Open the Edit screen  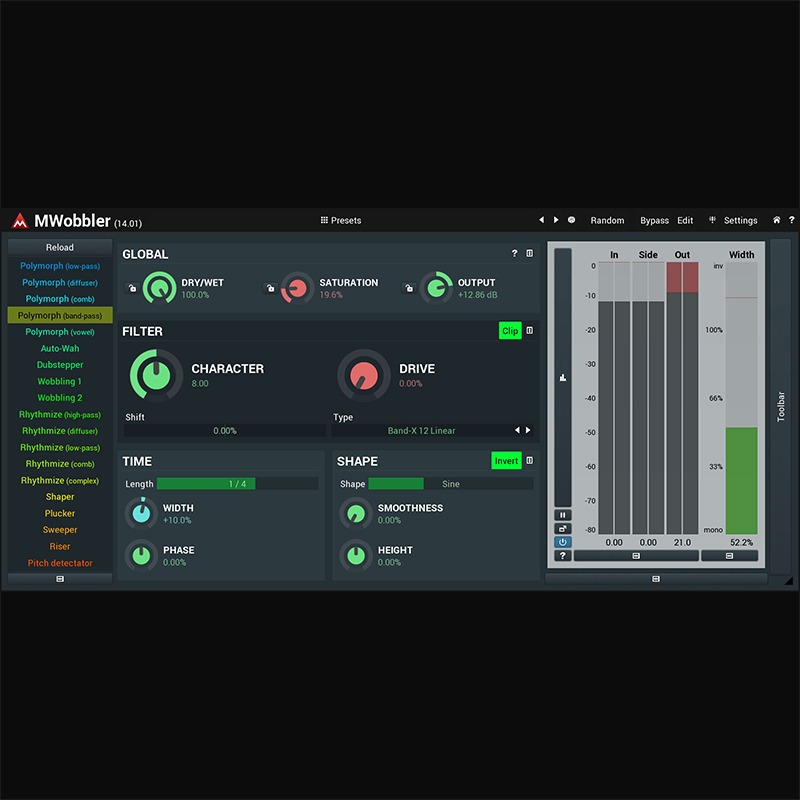(x=685, y=220)
